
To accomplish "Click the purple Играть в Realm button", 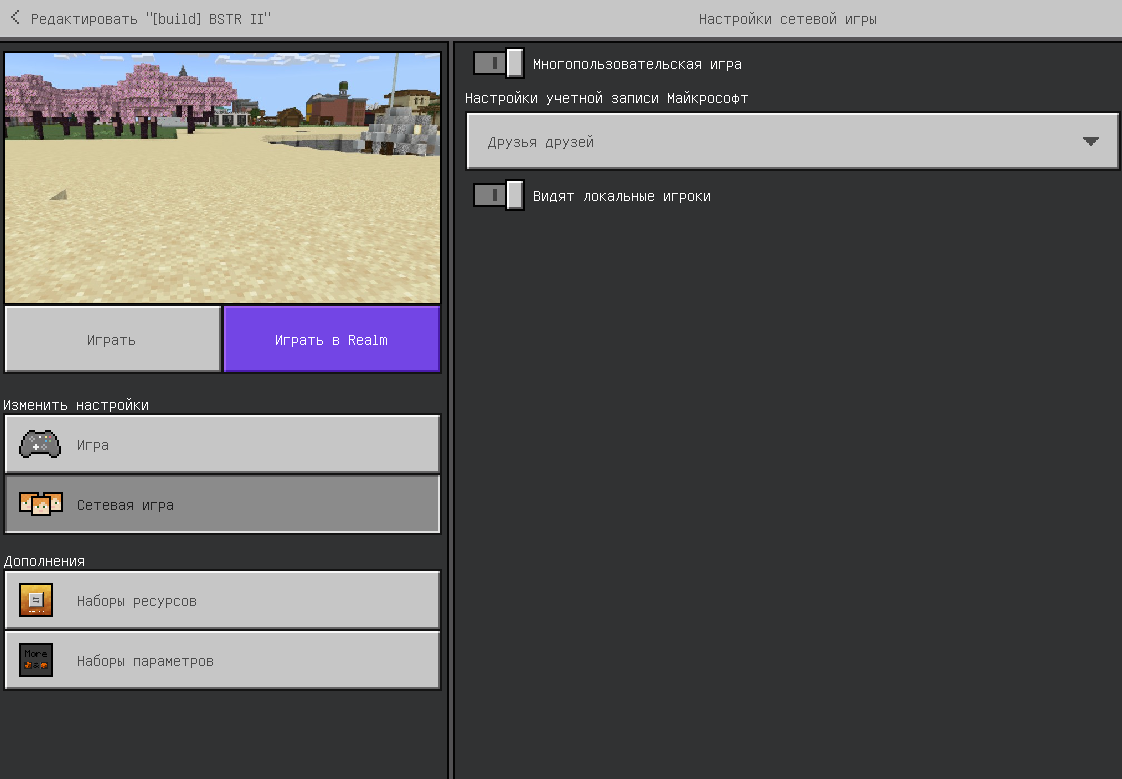I will pyautogui.click(x=332, y=340).
